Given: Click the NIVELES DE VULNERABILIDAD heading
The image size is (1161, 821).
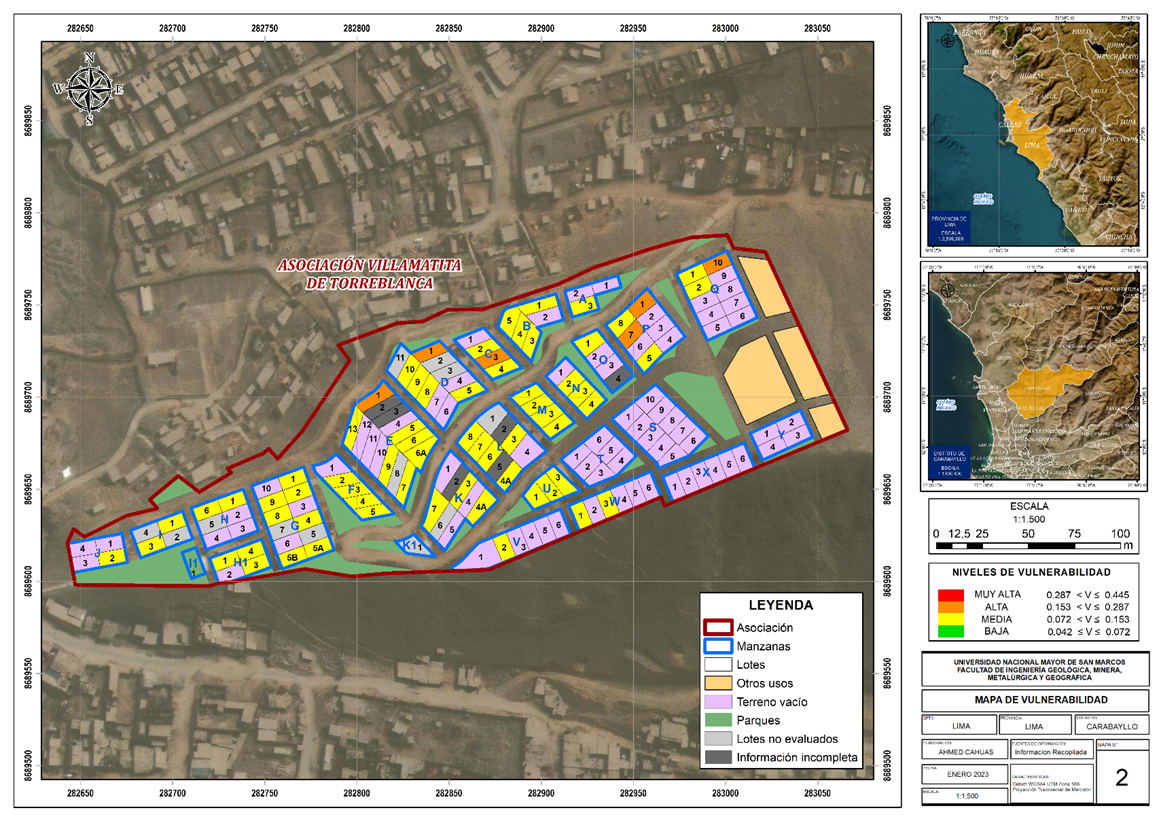Looking at the screenshot, I should [1031, 572].
